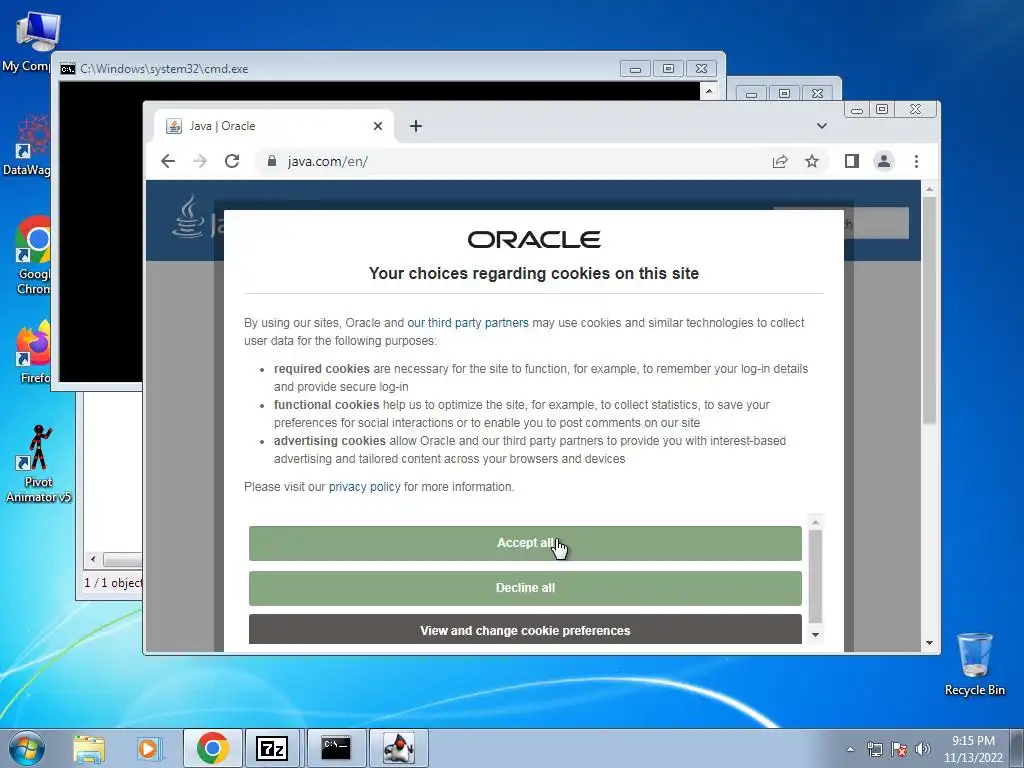Viewport: 1024px width, 768px height.
Task: Click Chrome back arrow button
Action: [168, 161]
